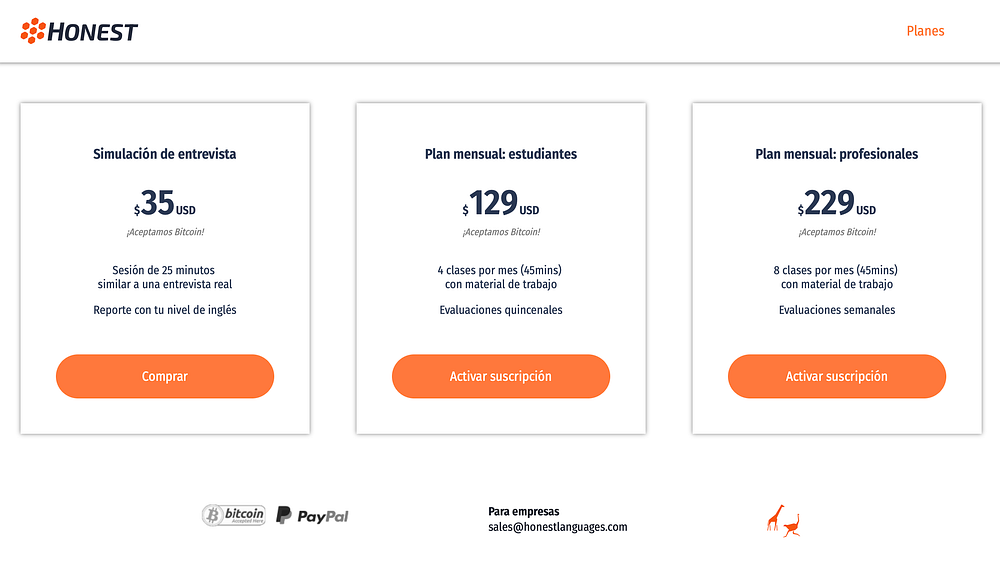
Task: Click the 'Para empresas' footer label
Action: pos(524,511)
